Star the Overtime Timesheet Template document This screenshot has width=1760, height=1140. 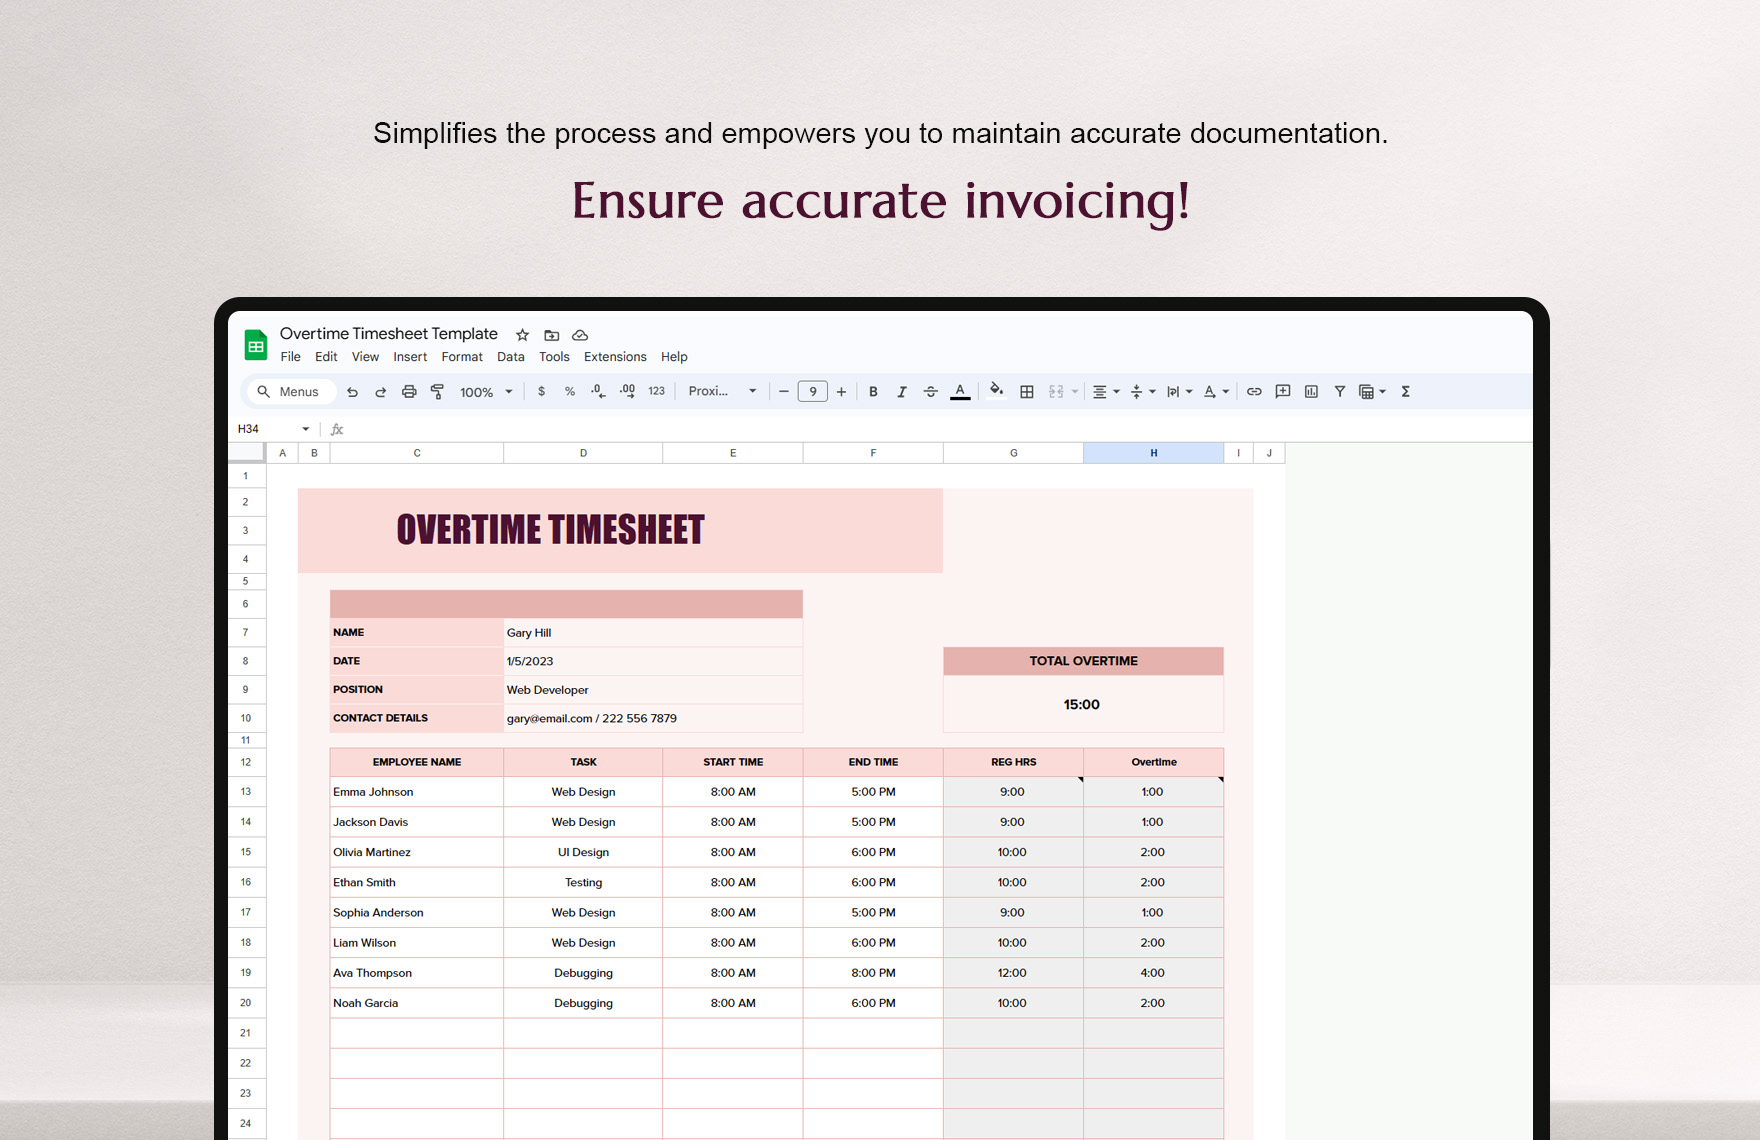click(522, 335)
